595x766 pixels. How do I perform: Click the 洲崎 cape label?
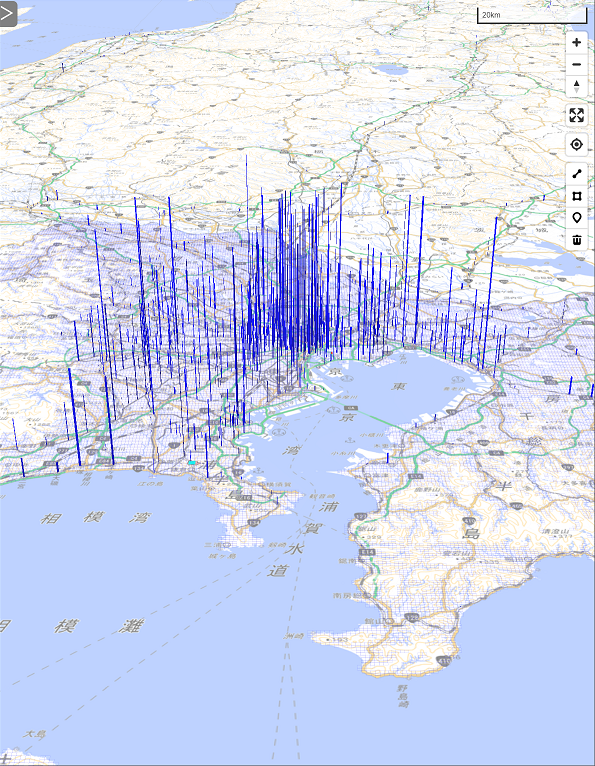(x=294, y=636)
